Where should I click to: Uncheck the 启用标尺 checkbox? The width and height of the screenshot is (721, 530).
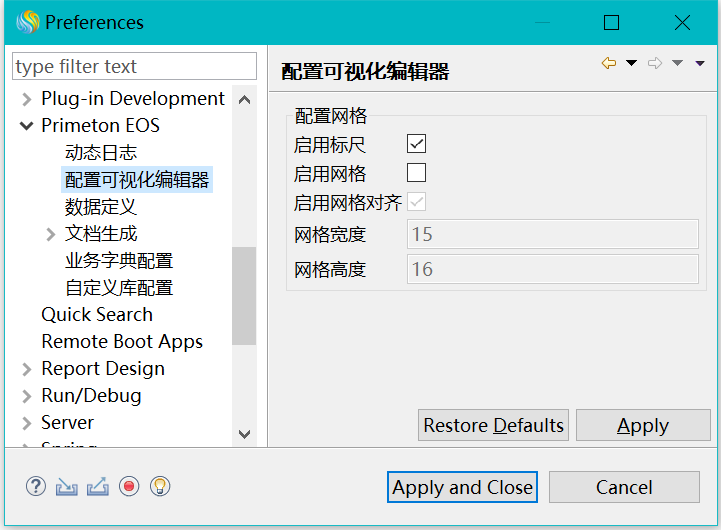click(x=417, y=145)
